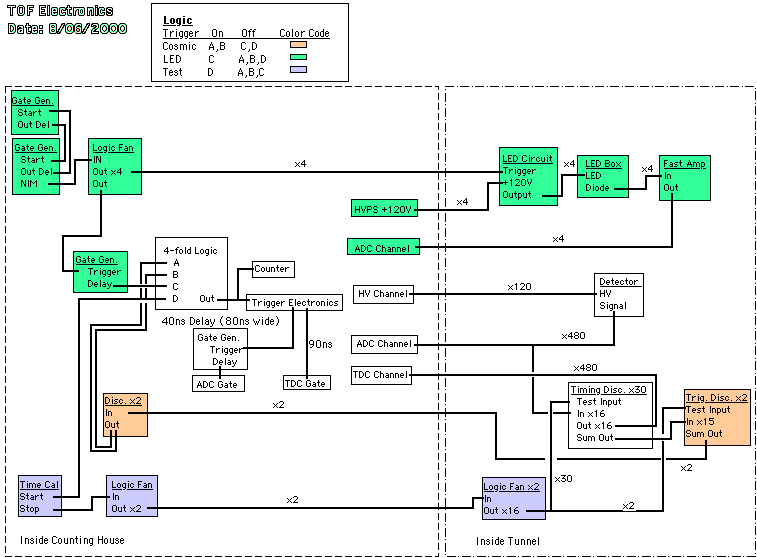Select 'Signal' in the Detector block
757x558 pixels.
pyautogui.click(x=613, y=306)
